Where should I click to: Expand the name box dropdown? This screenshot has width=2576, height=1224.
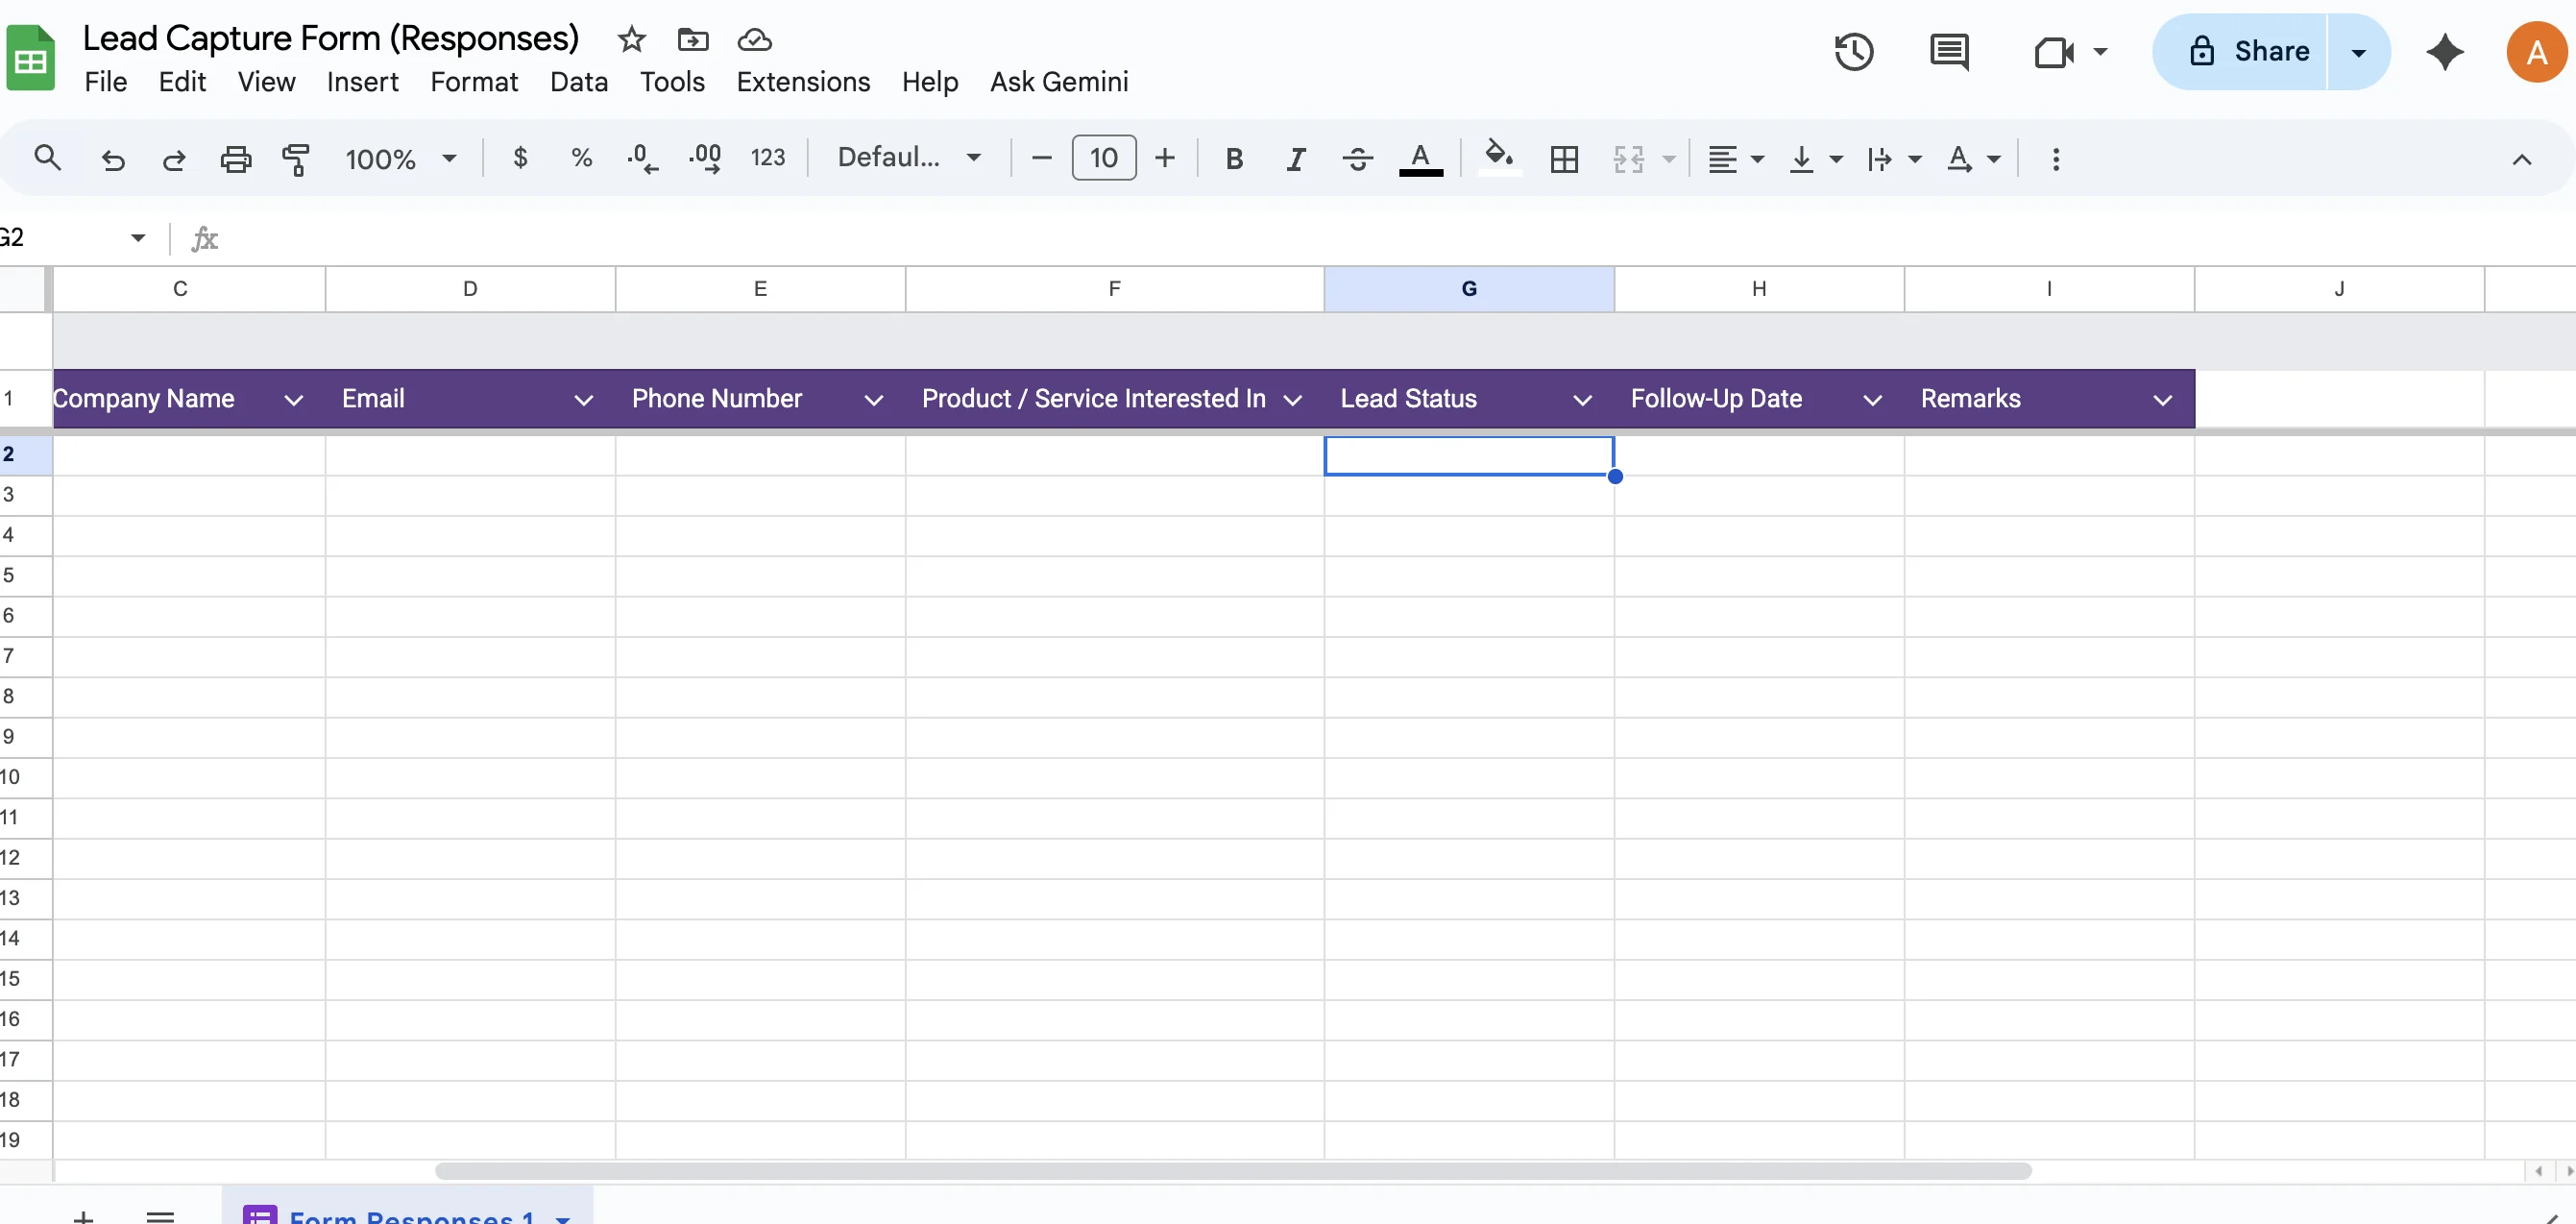point(138,237)
